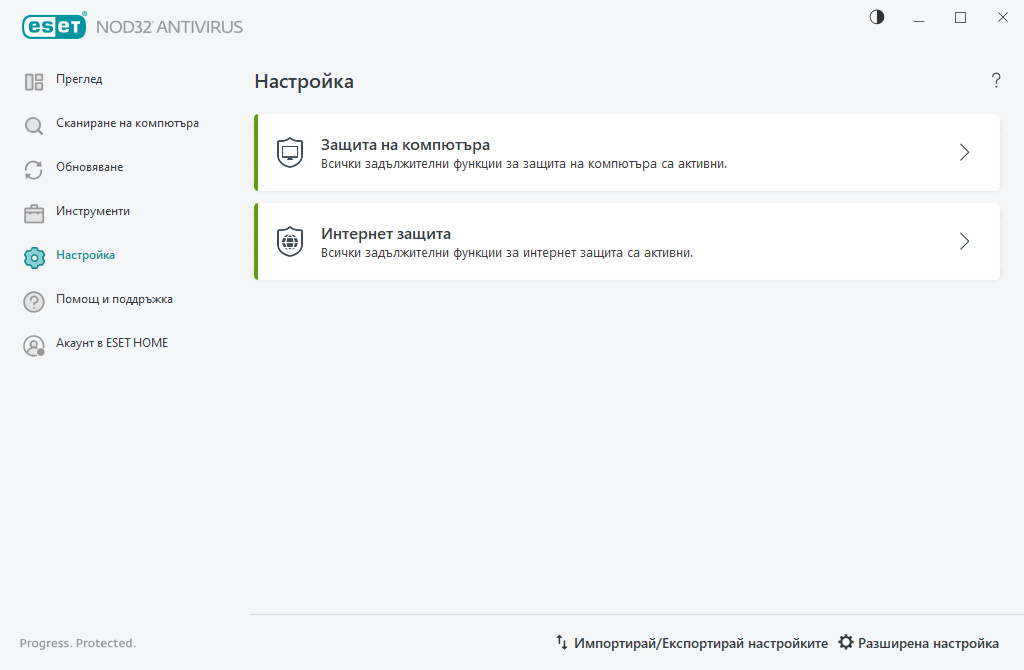Click Импортирай/Експортирай настройките link
Screen dimensions: 1024x670
point(701,643)
